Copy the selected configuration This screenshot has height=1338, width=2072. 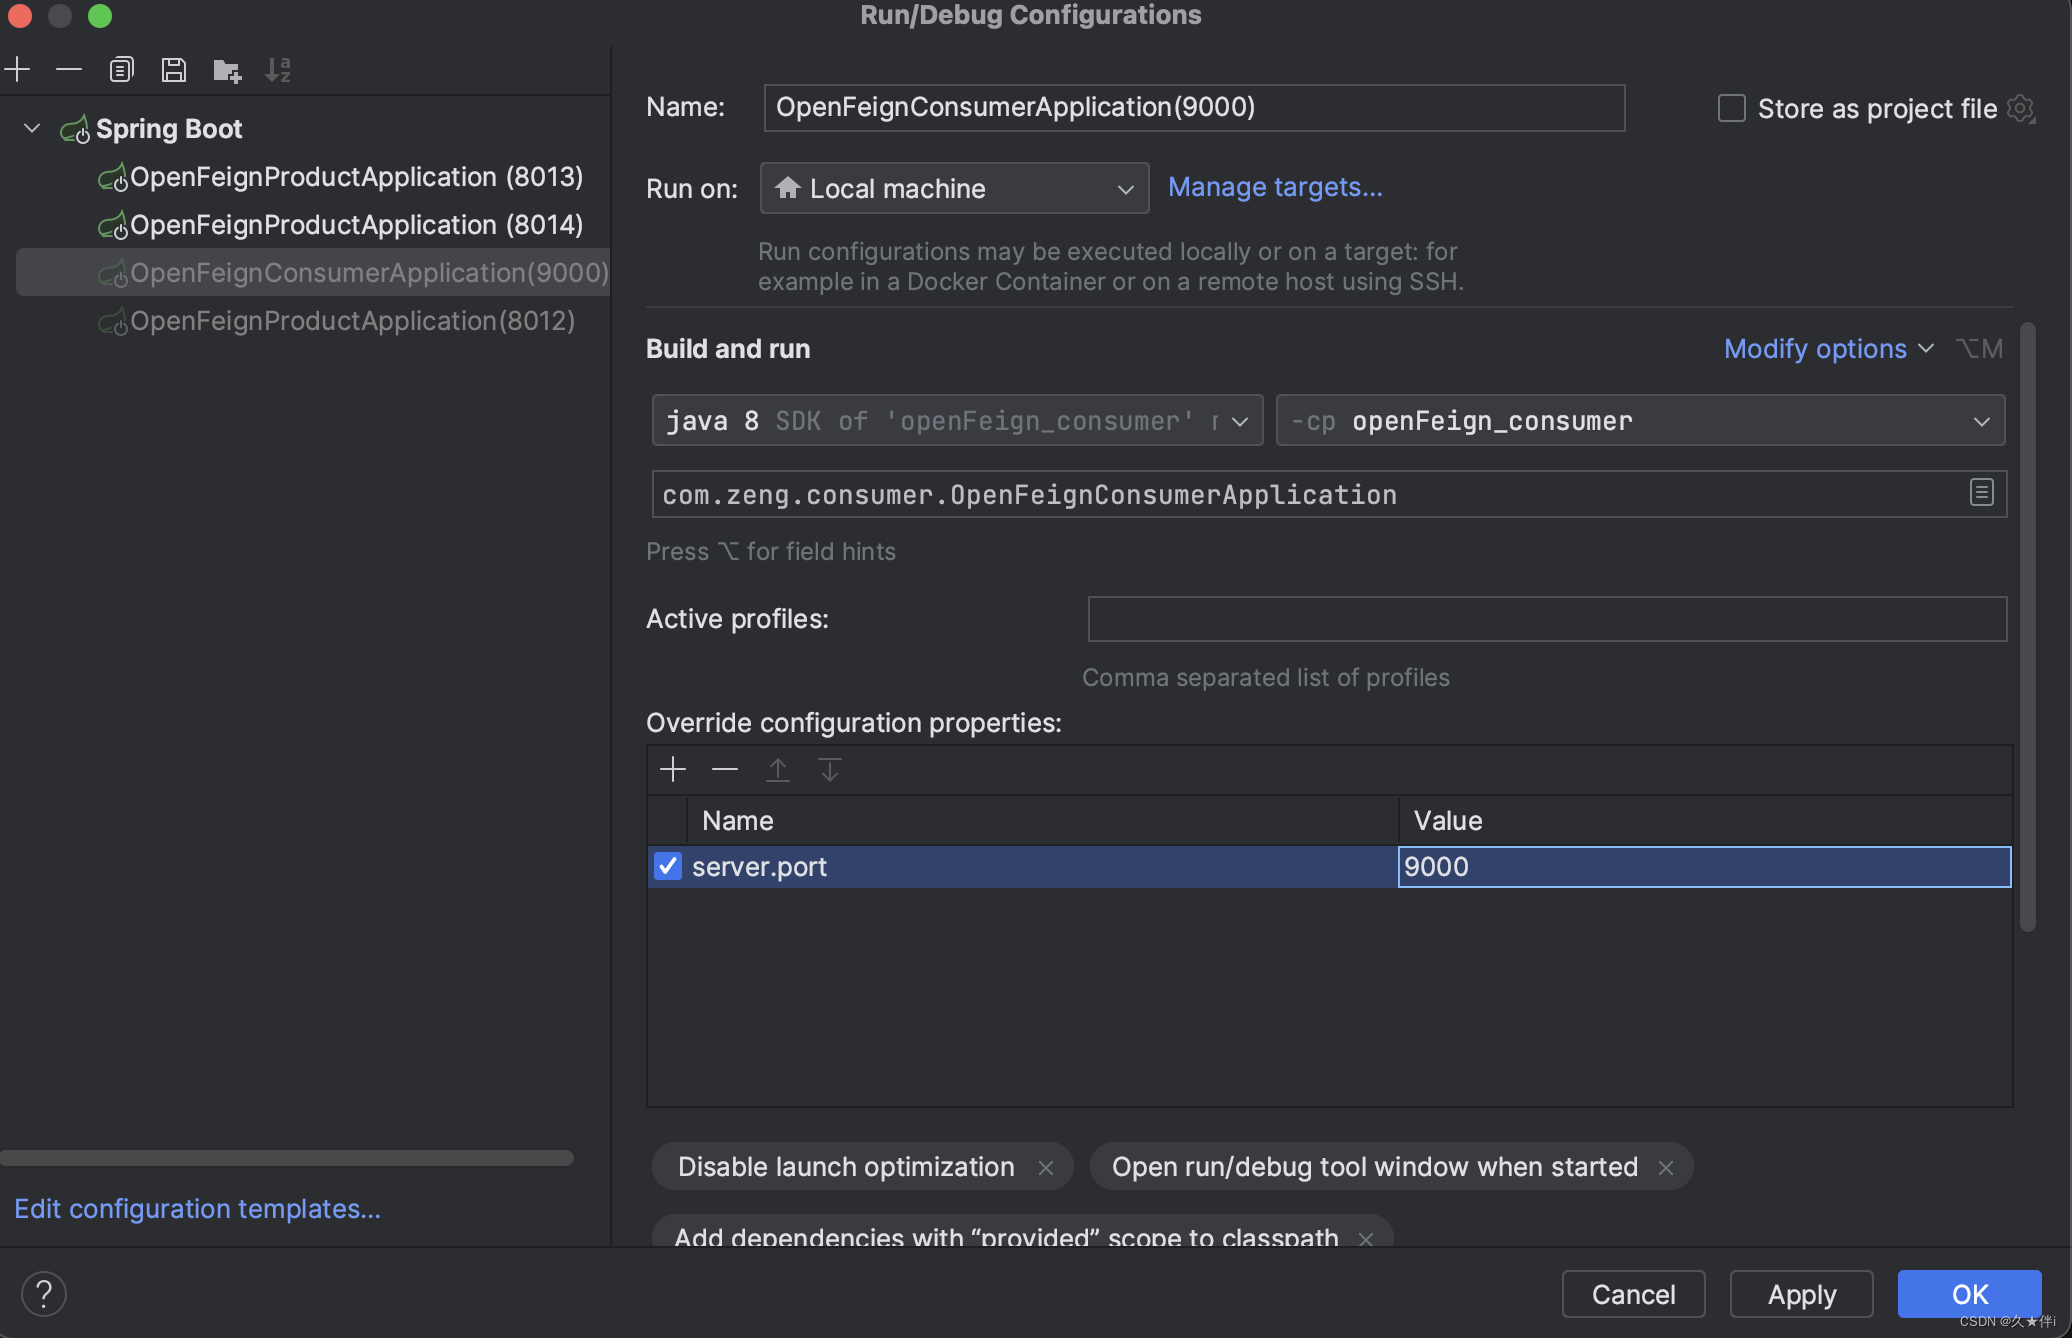tap(121, 69)
